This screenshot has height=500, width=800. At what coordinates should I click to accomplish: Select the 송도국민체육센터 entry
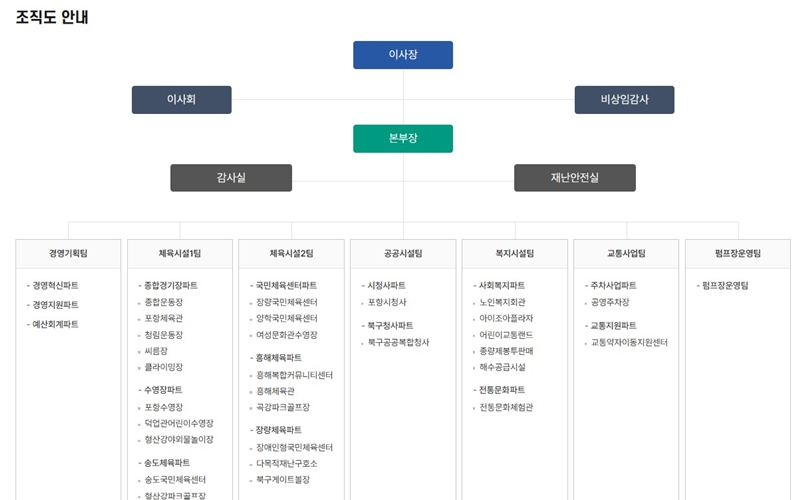175,480
